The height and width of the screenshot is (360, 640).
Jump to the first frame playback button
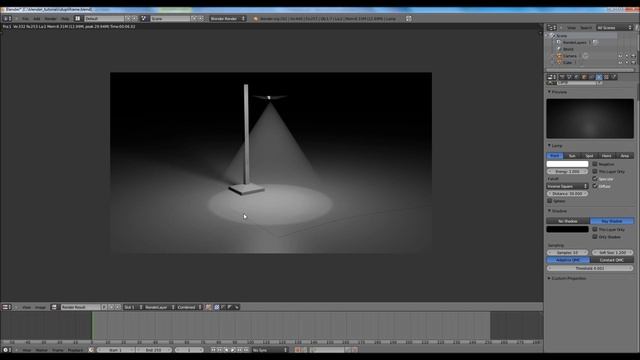213,350
